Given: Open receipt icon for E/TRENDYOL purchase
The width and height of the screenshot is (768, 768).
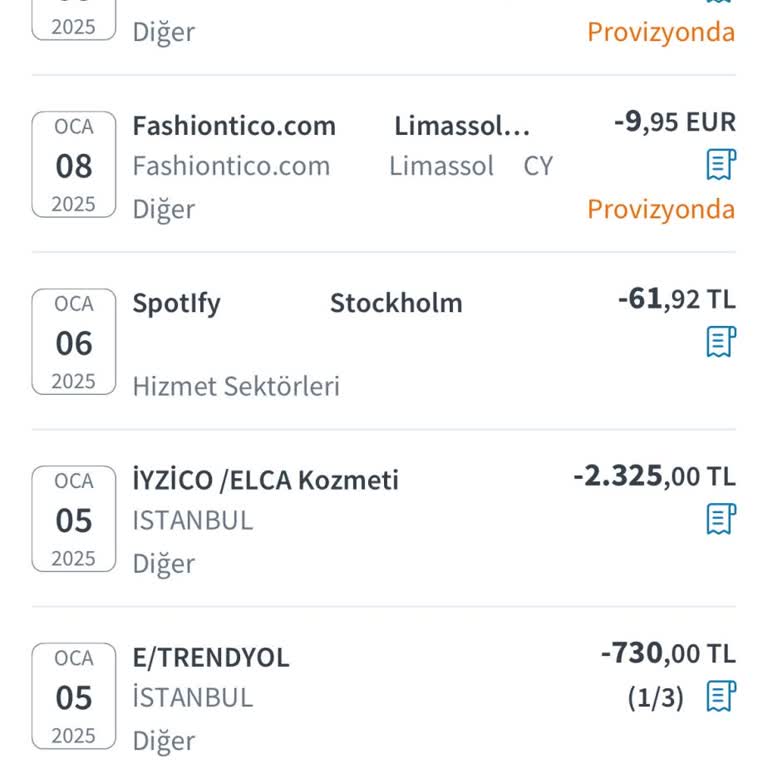Looking at the screenshot, I should pyautogui.click(x=720, y=696).
